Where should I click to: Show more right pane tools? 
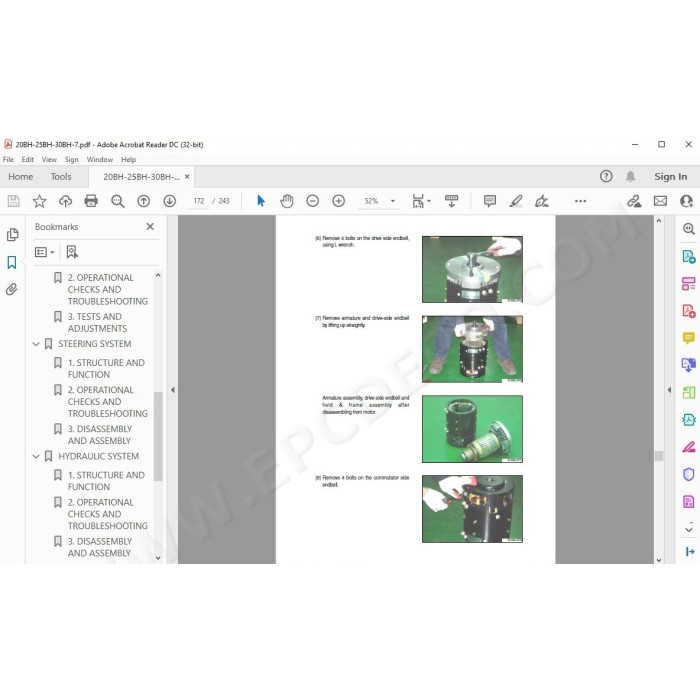tap(688, 529)
